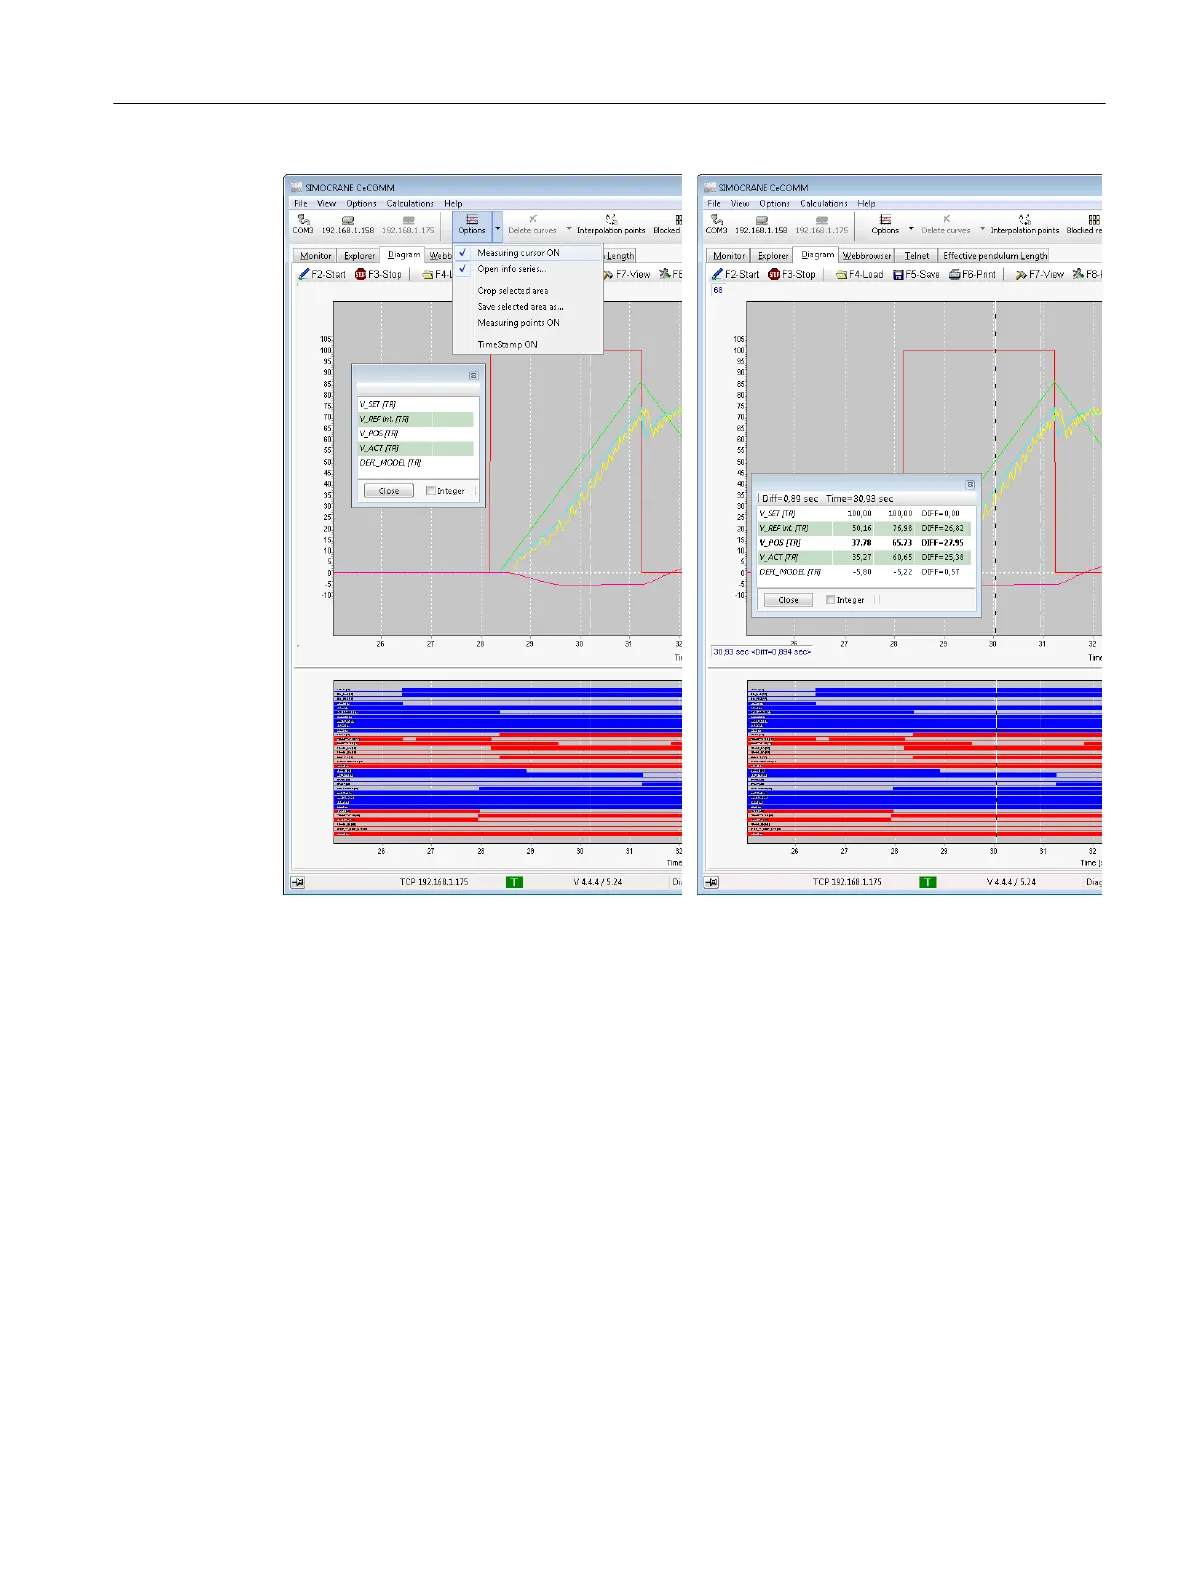Image resolution: width=1191 pixels, height=1587 pixels.
Task: Collapse Options dropdown arrow in left window
Action: pyautogui.click(x=497, y=228)
